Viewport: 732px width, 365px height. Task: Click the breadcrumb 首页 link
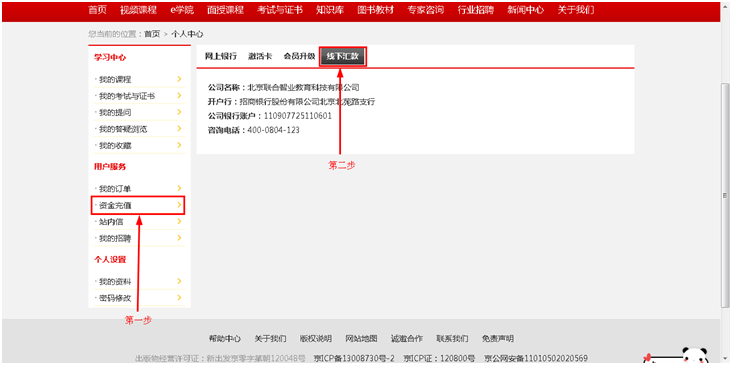[152, 34]
